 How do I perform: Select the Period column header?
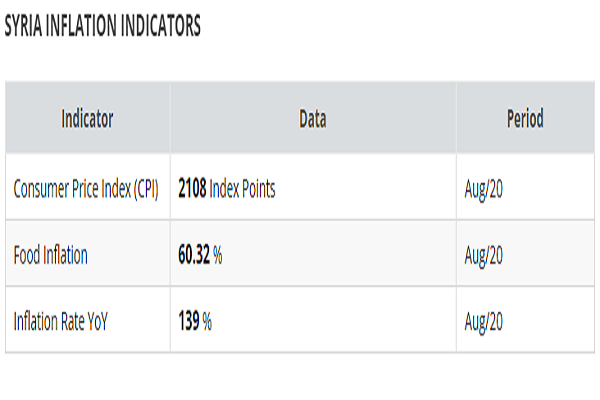525,119
